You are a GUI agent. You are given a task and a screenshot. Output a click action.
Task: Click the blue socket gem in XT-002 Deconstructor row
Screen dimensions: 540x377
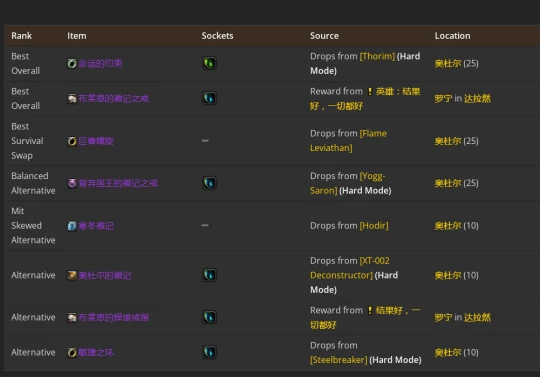(209, 275)
